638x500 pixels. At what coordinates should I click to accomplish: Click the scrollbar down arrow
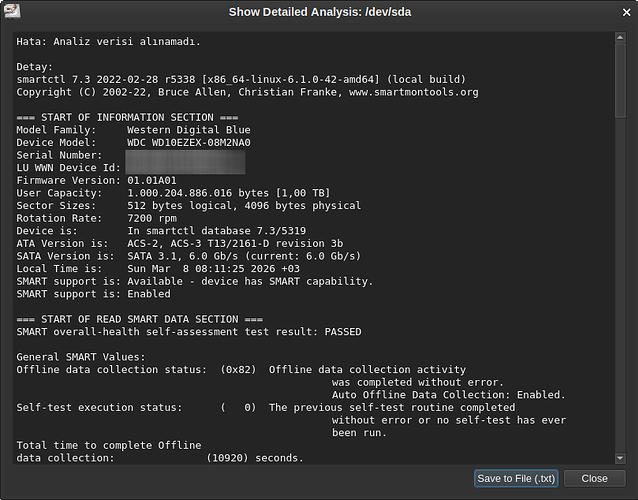(620, 457)
